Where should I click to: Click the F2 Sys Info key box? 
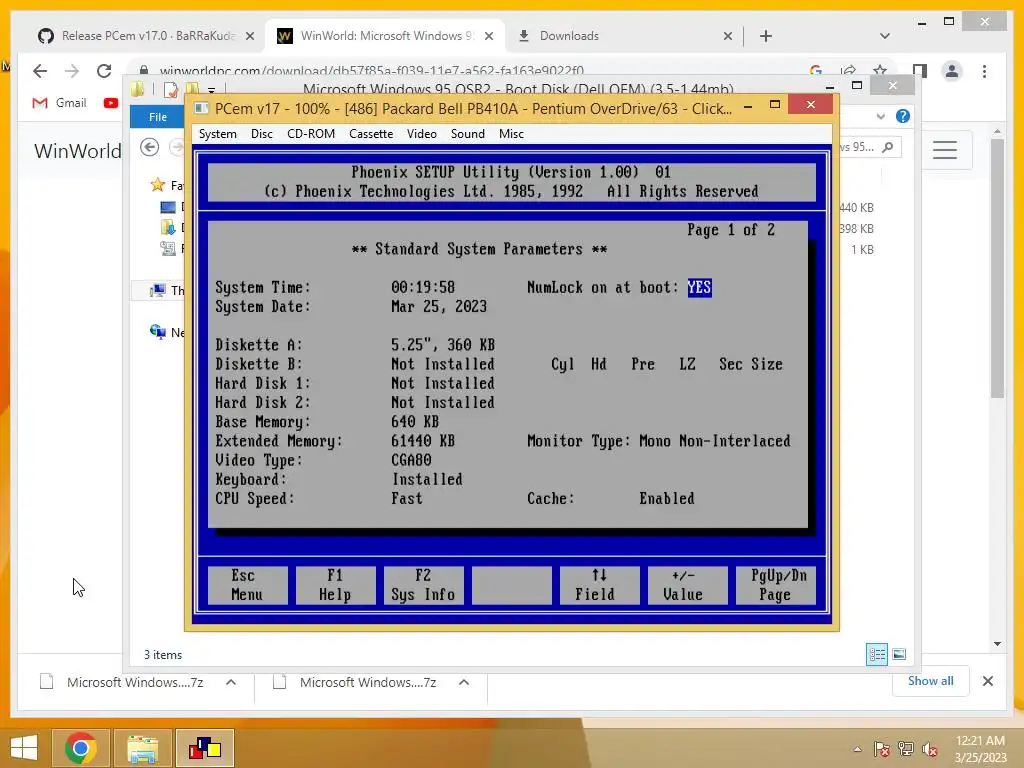[x=423, y=585]
